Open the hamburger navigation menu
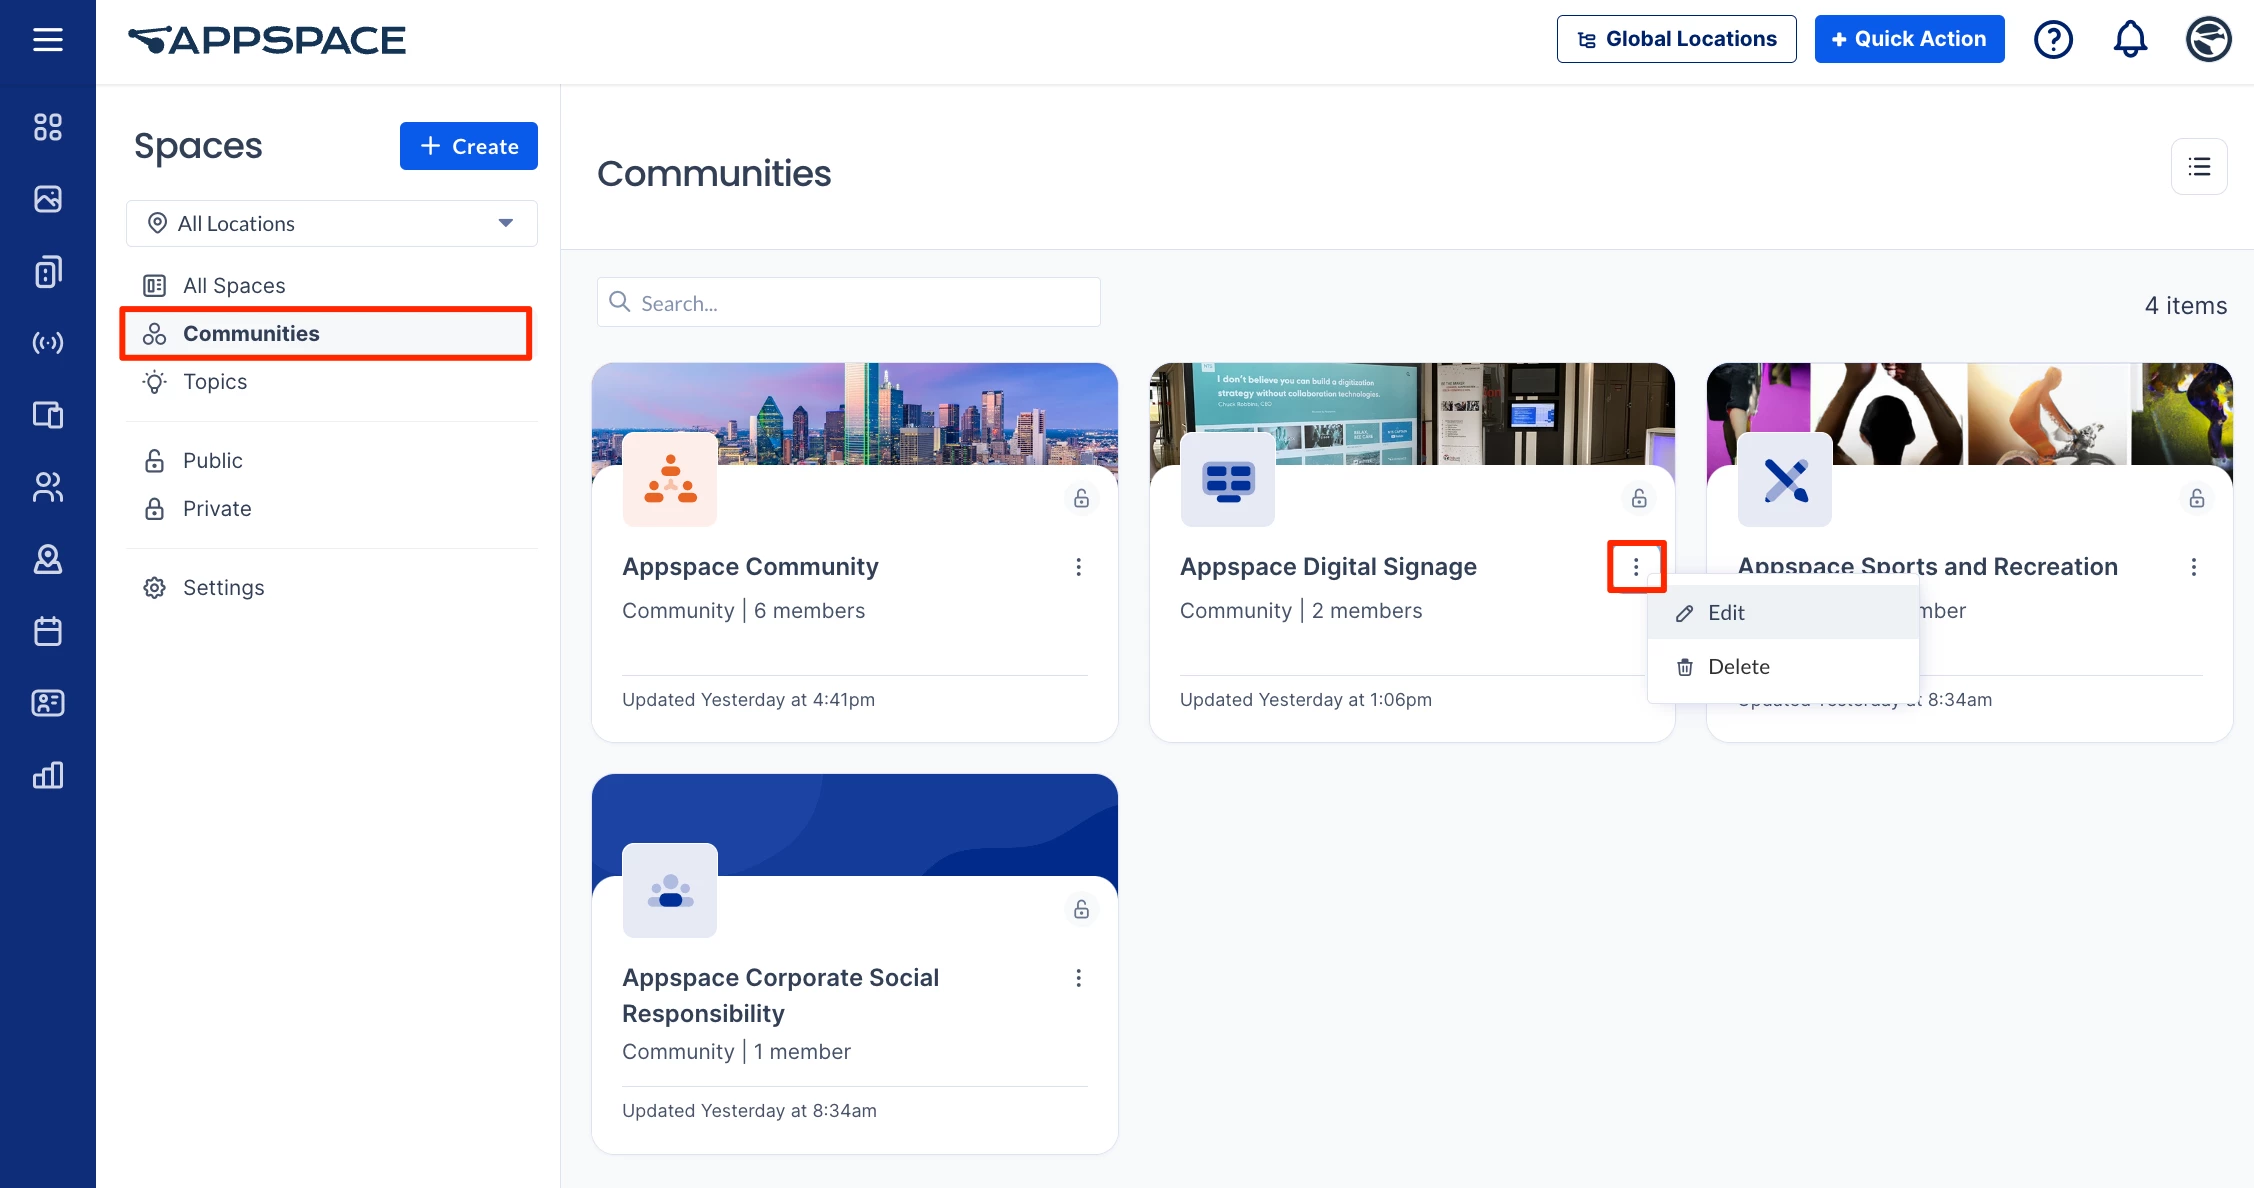Image resolution: width=2254 pixels, height=1188 pixels. coord(47,40)
